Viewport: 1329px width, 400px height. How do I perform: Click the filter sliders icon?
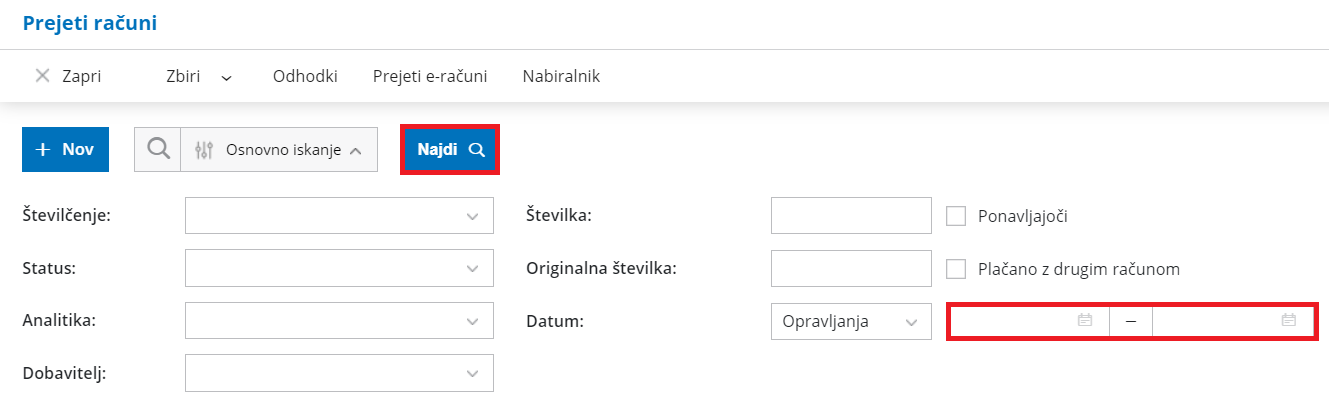pos(204,150)
